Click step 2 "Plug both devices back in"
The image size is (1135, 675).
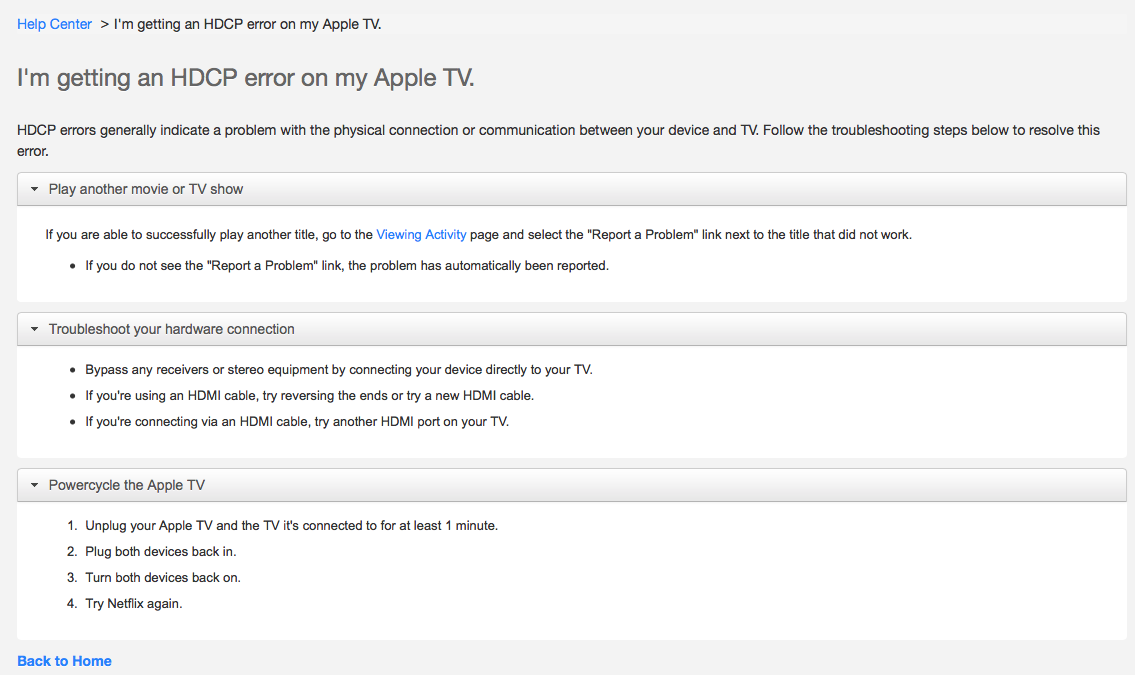point(161,552)
